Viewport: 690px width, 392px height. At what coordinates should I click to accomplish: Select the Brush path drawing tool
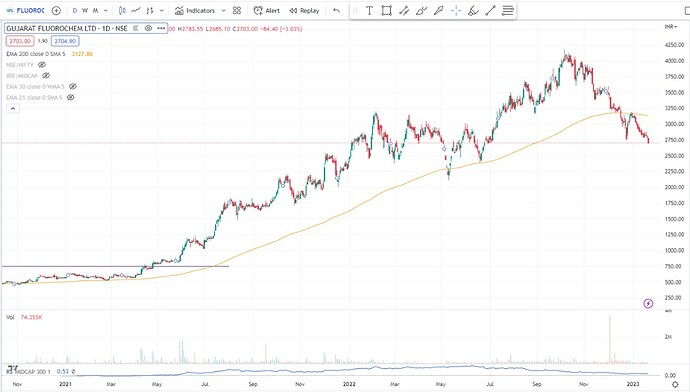click(x=421, y=11)
